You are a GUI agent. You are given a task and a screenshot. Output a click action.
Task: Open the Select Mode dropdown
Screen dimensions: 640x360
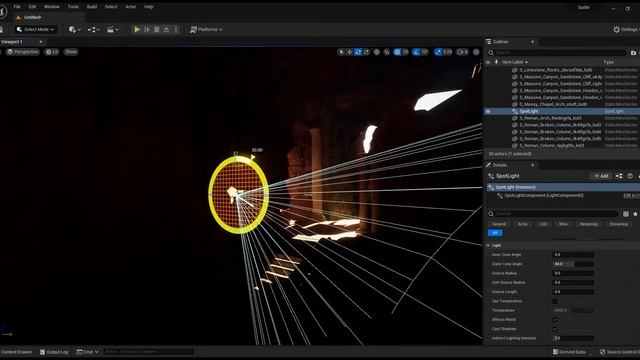pyautogui.click(x=35, y=29)
